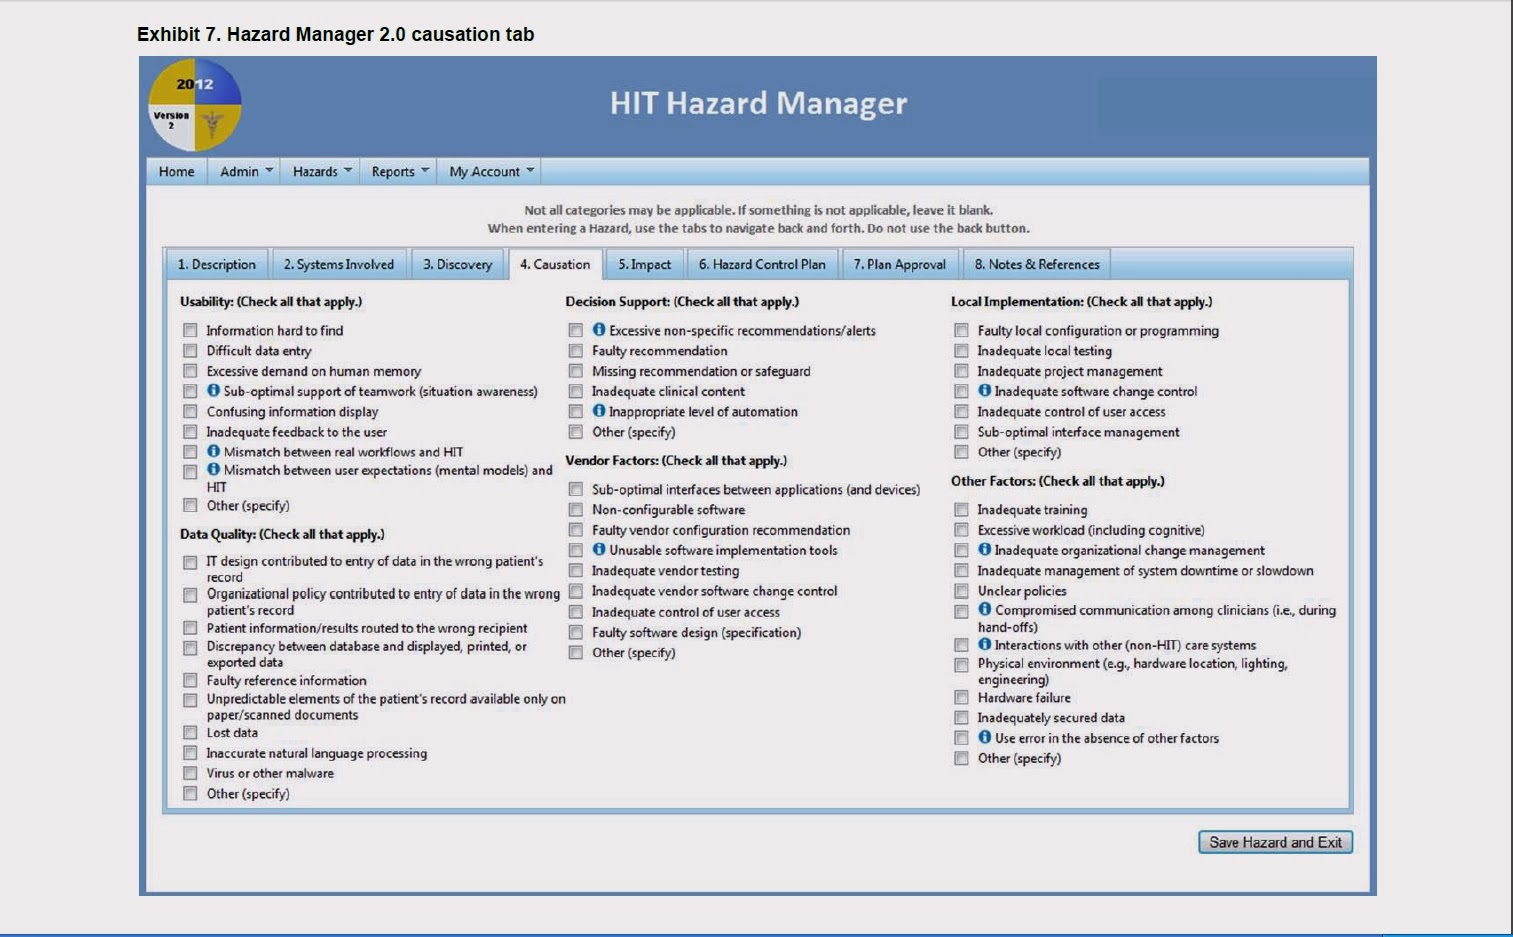The height and width of the screenshot is (937, 1513).
Task: Switch to 6. Hazard Control Plan tab
Action: coord(762,264)
